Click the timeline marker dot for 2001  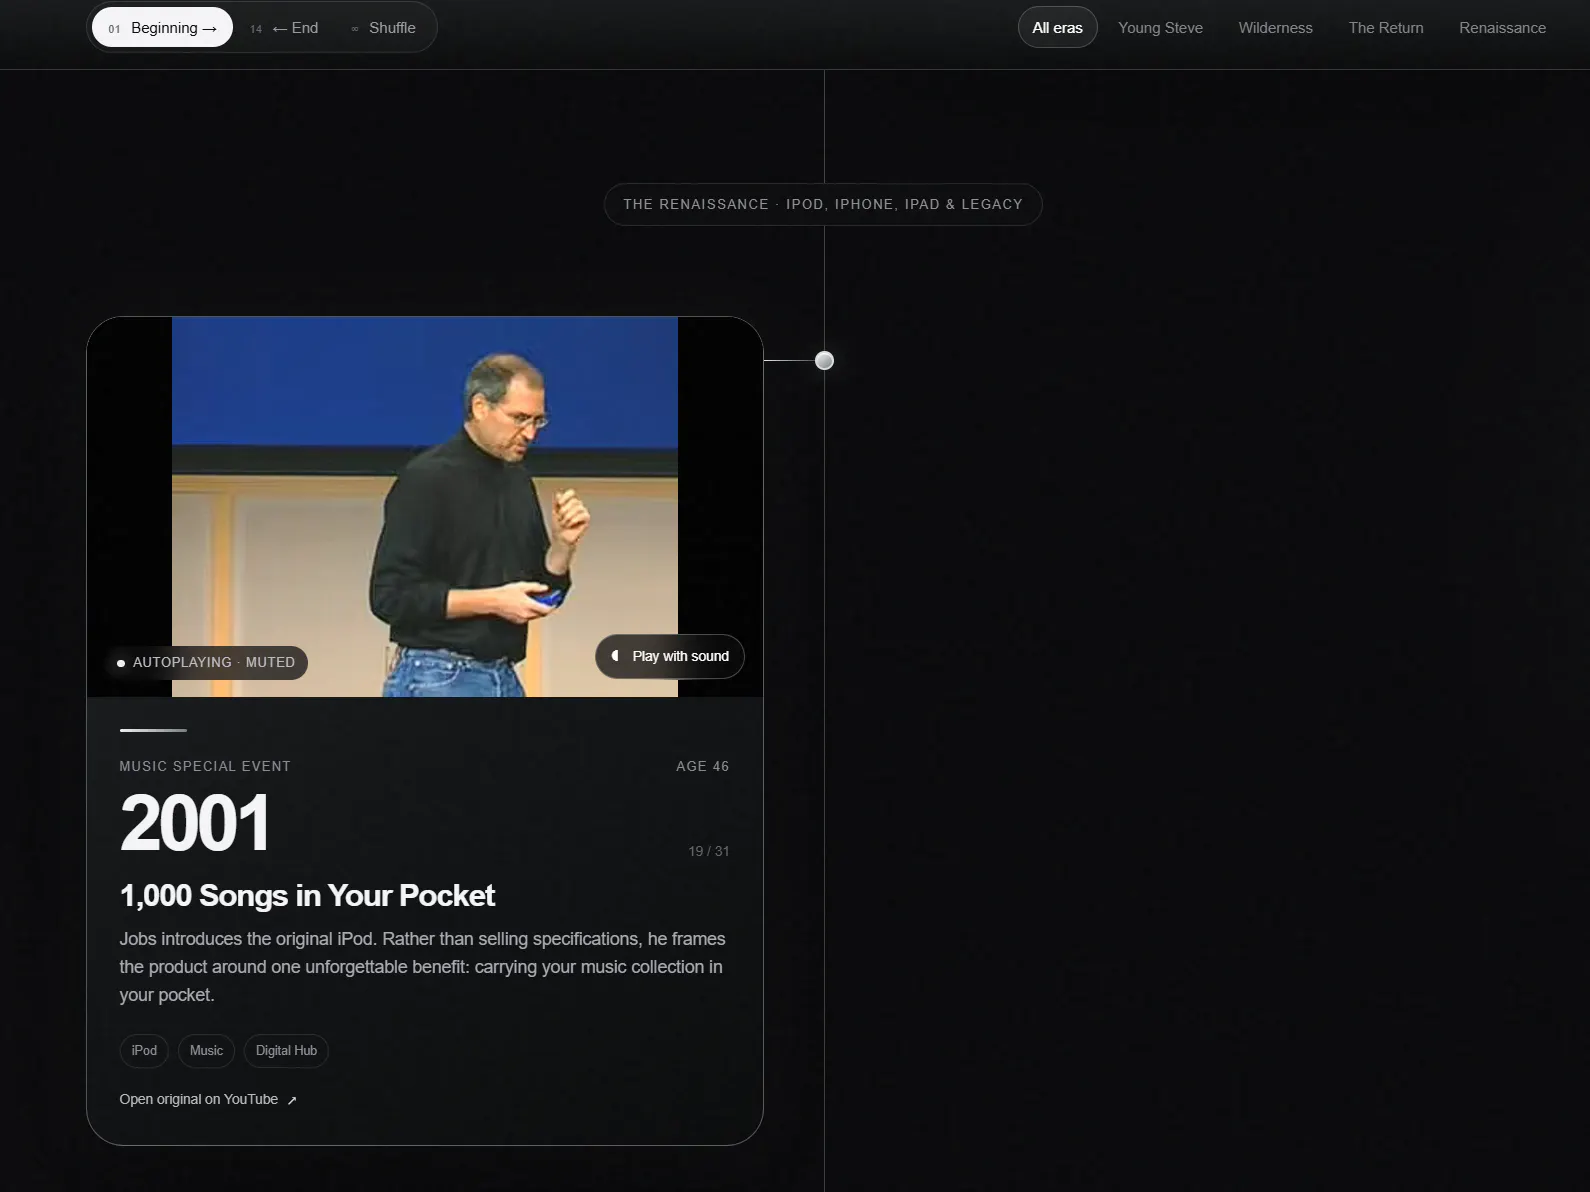click(x=824, y=361)
